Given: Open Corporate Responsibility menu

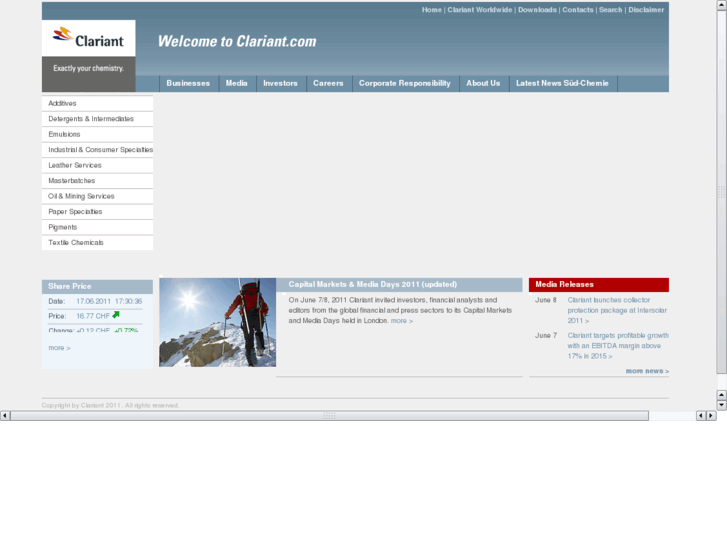Looking at the screenshot, I should click(405, 83).
